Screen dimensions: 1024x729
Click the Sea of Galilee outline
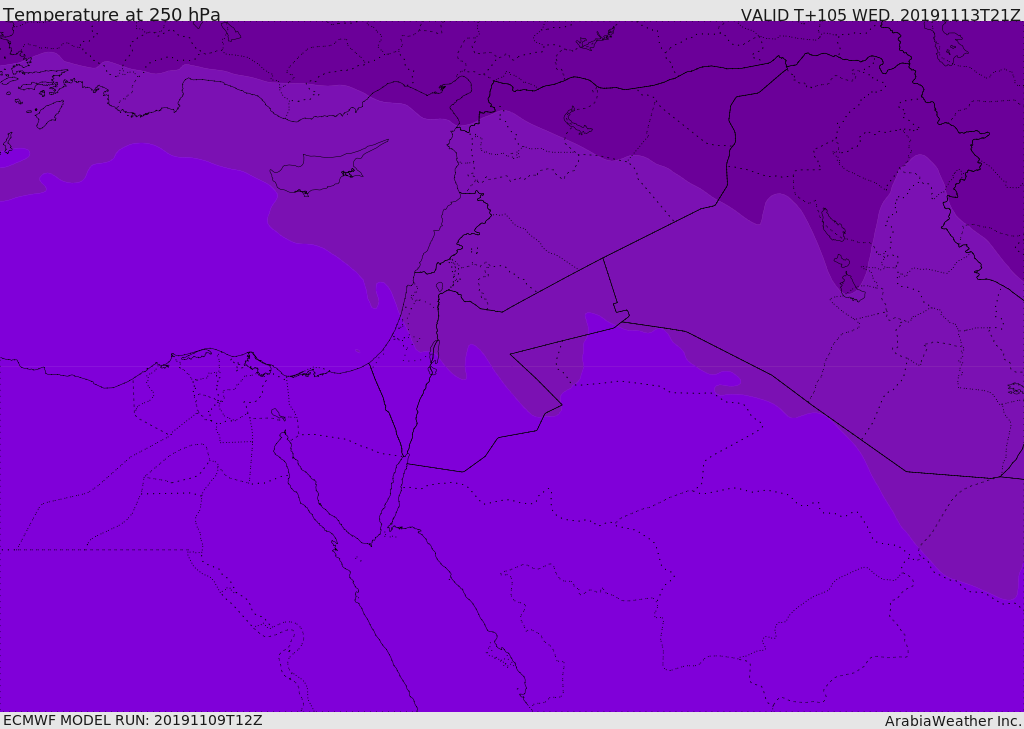click(x=440, y=287)
